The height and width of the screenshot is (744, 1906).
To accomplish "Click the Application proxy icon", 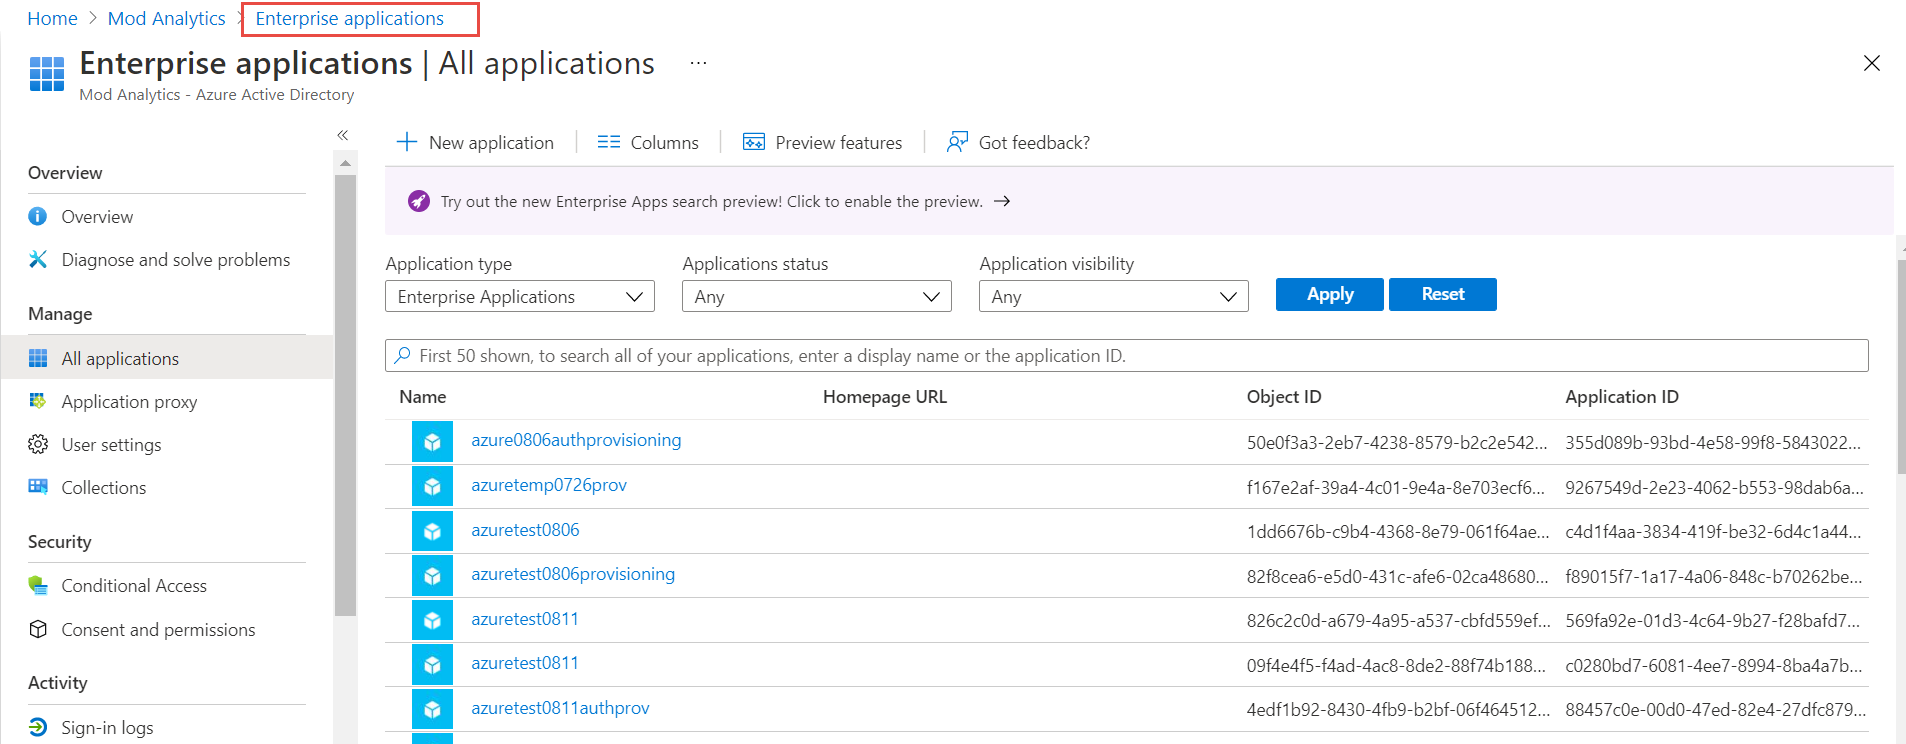I will (x=38, y=401).
